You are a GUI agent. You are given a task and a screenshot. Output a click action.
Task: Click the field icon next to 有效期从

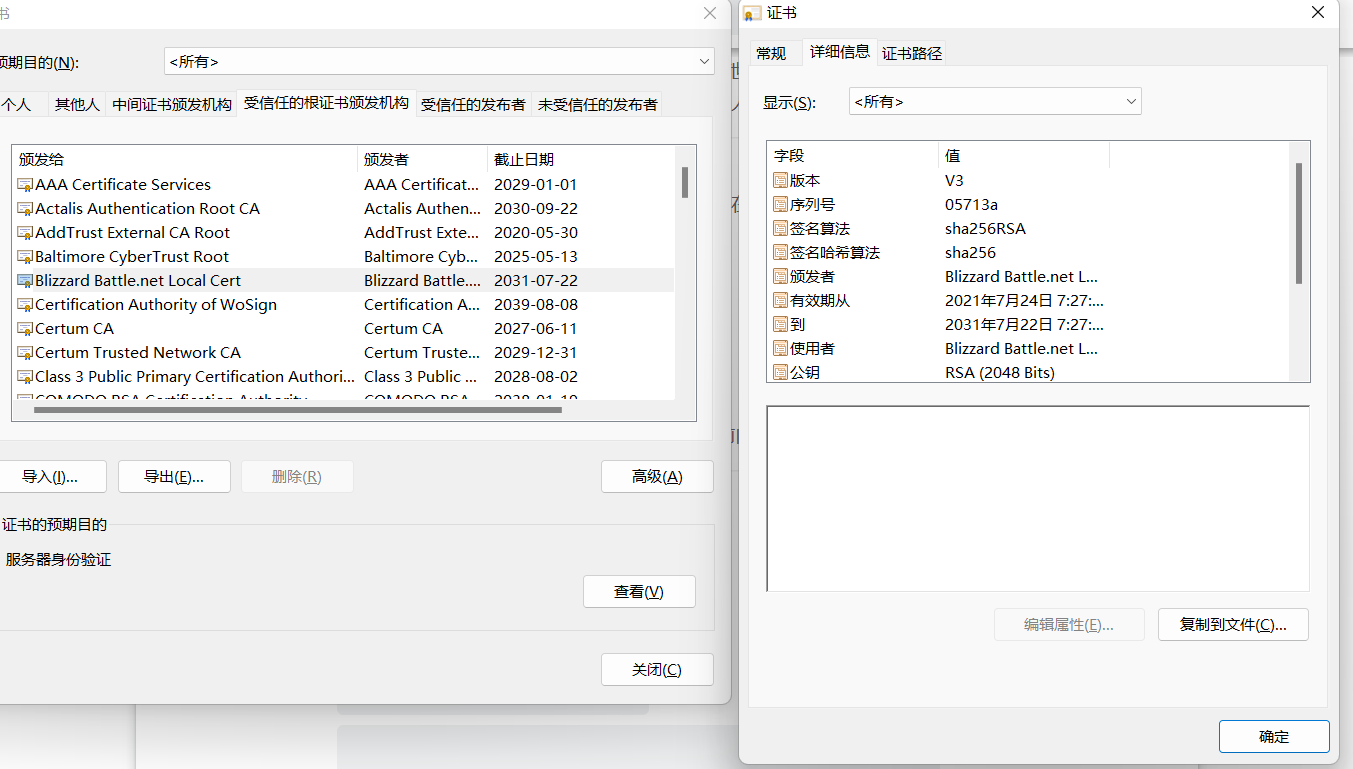click(x=781, y=301)
